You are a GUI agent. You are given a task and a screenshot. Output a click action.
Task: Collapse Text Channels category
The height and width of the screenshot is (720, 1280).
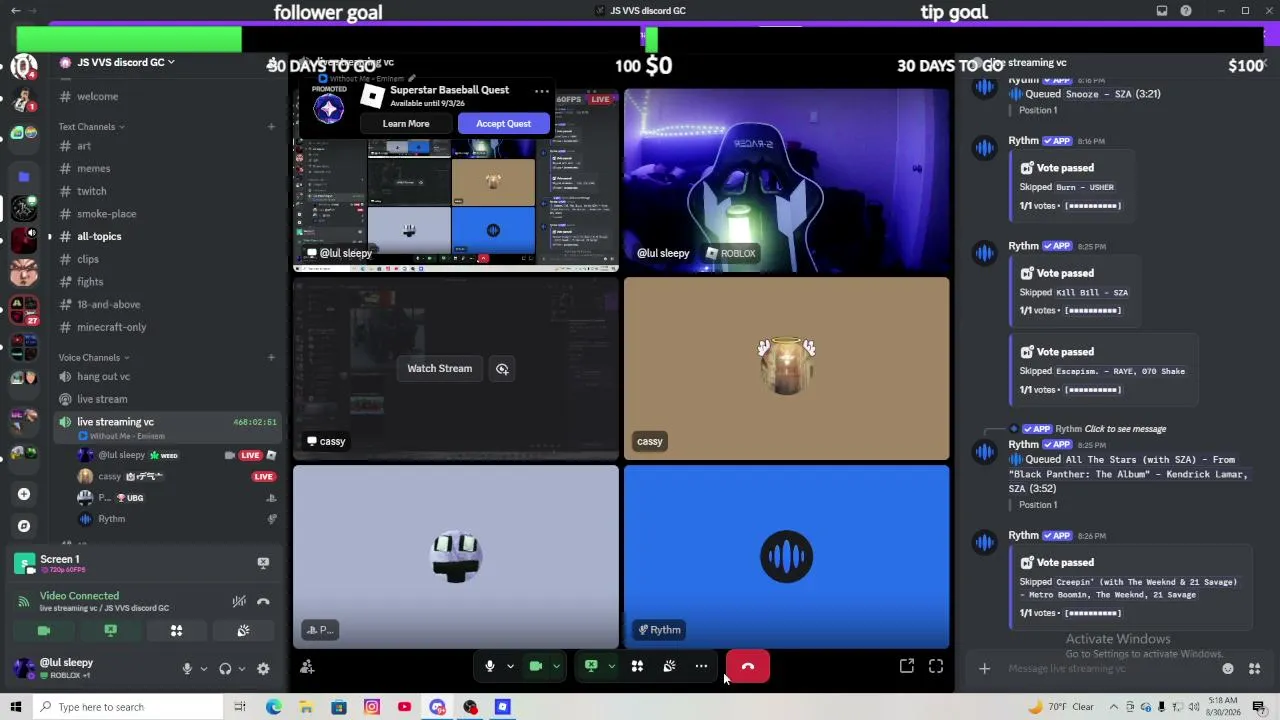[91, 127]
